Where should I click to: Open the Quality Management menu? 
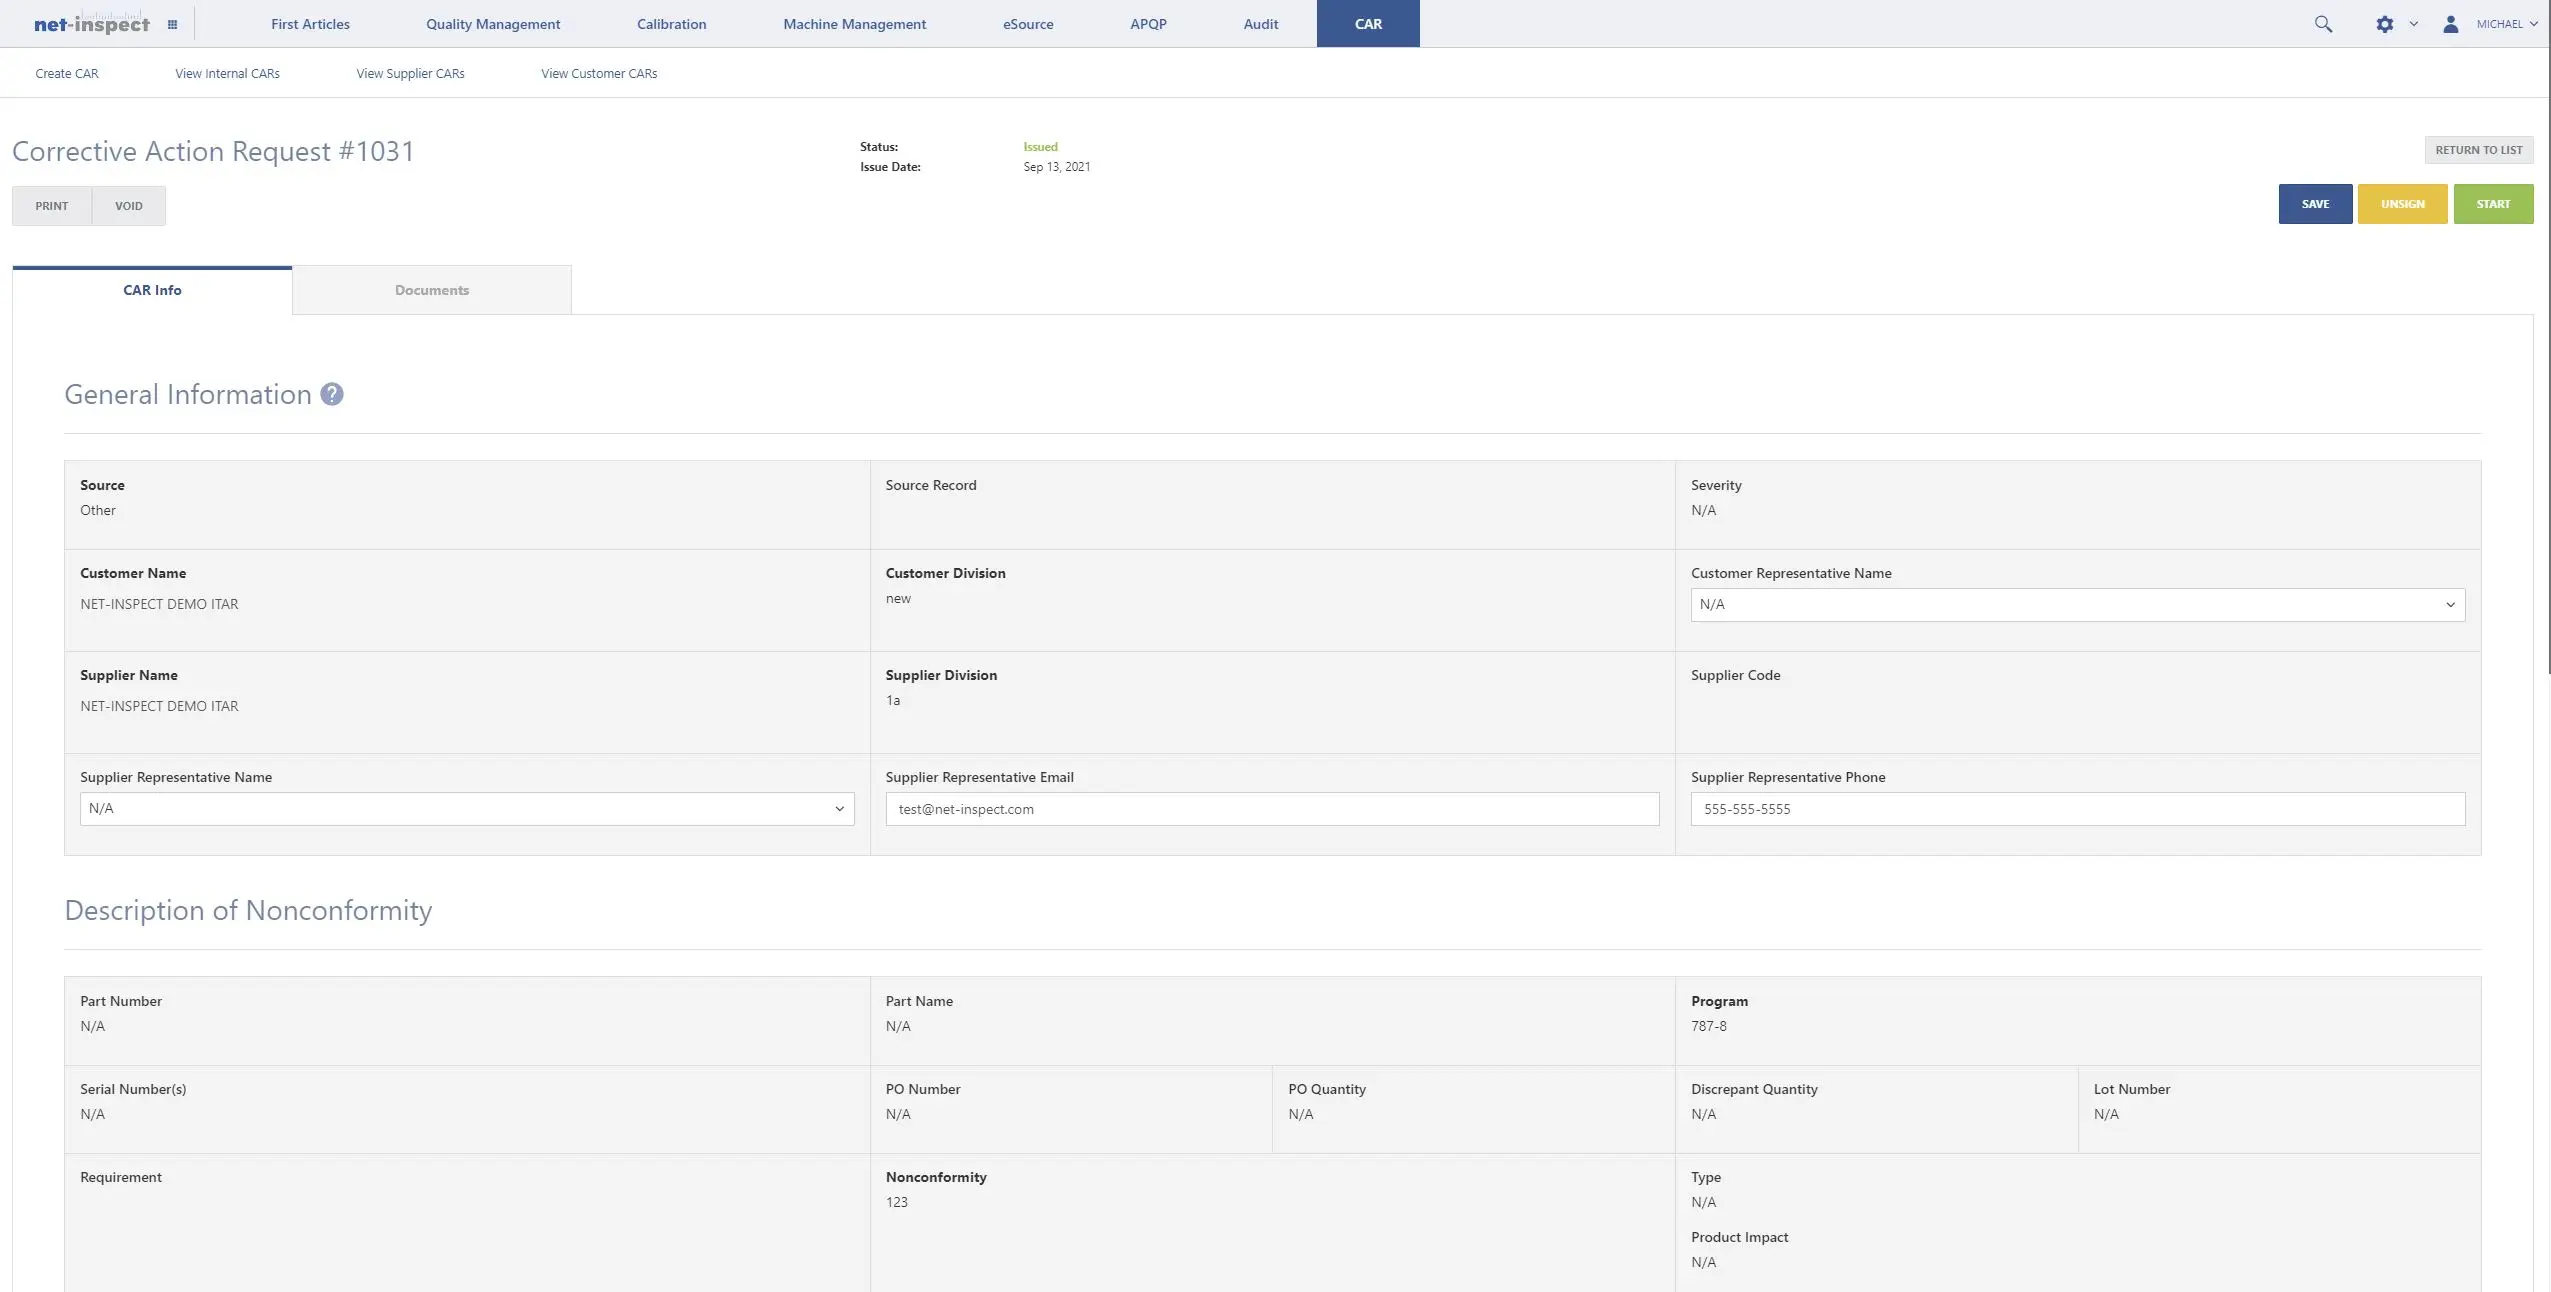coord(493,23)
